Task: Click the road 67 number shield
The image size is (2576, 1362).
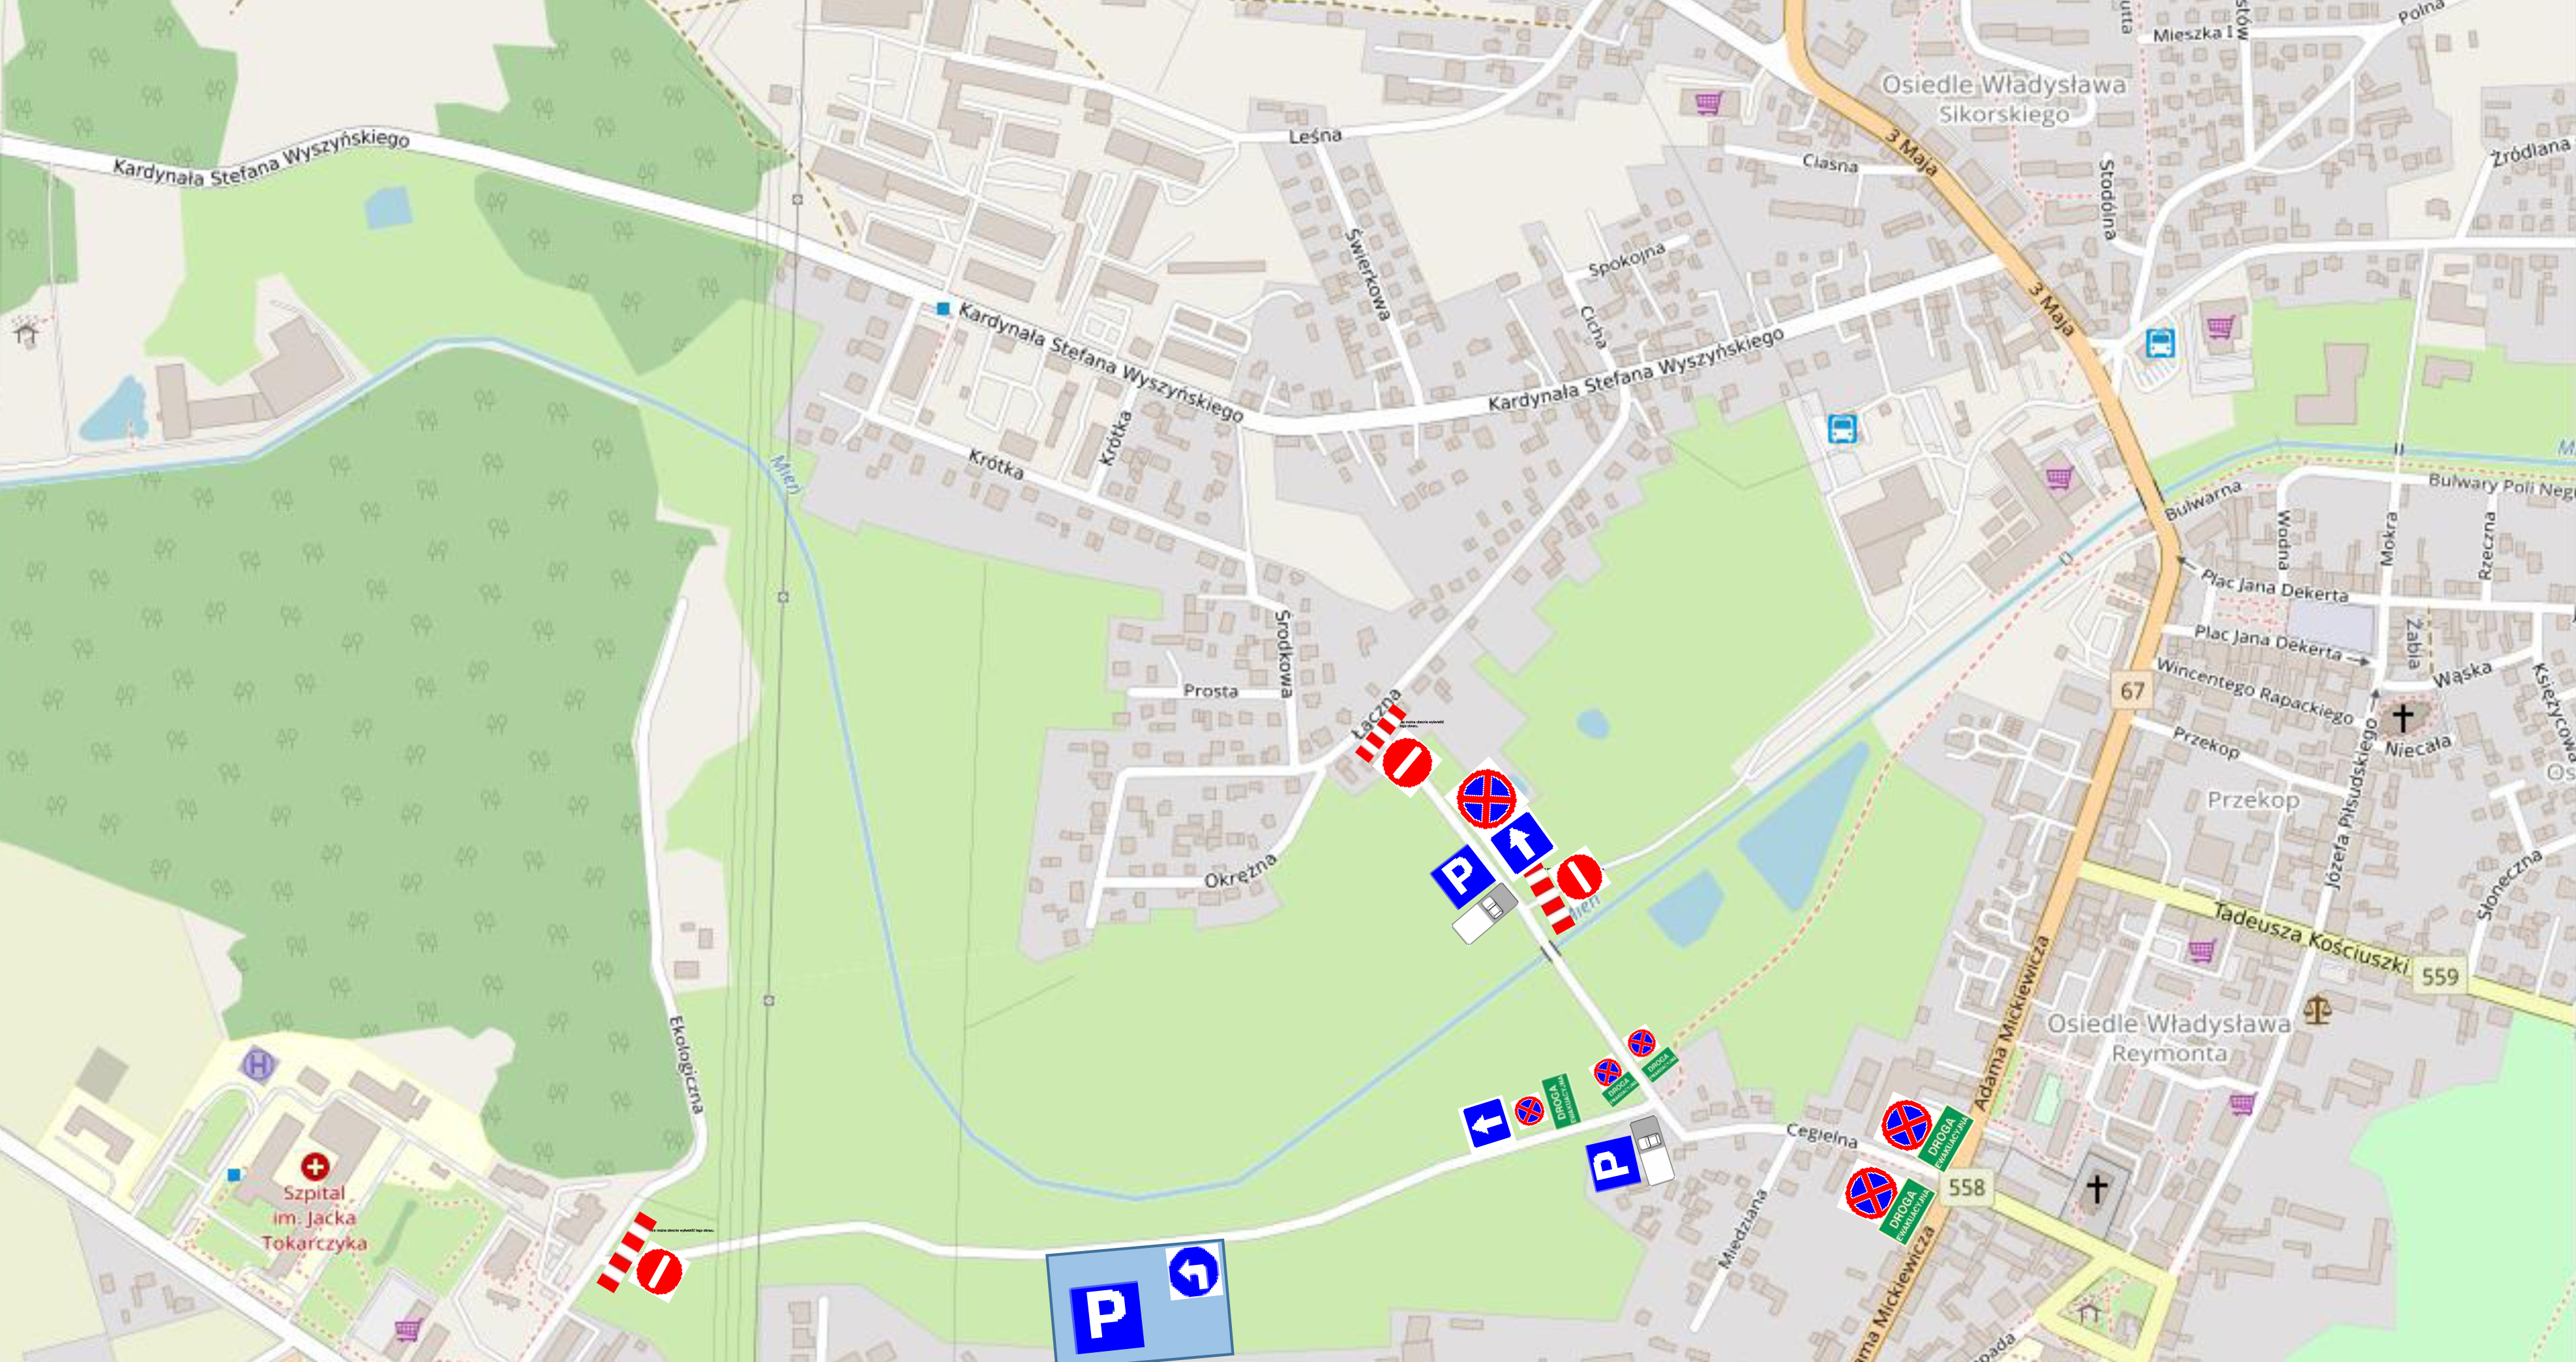Action: 2132,691
